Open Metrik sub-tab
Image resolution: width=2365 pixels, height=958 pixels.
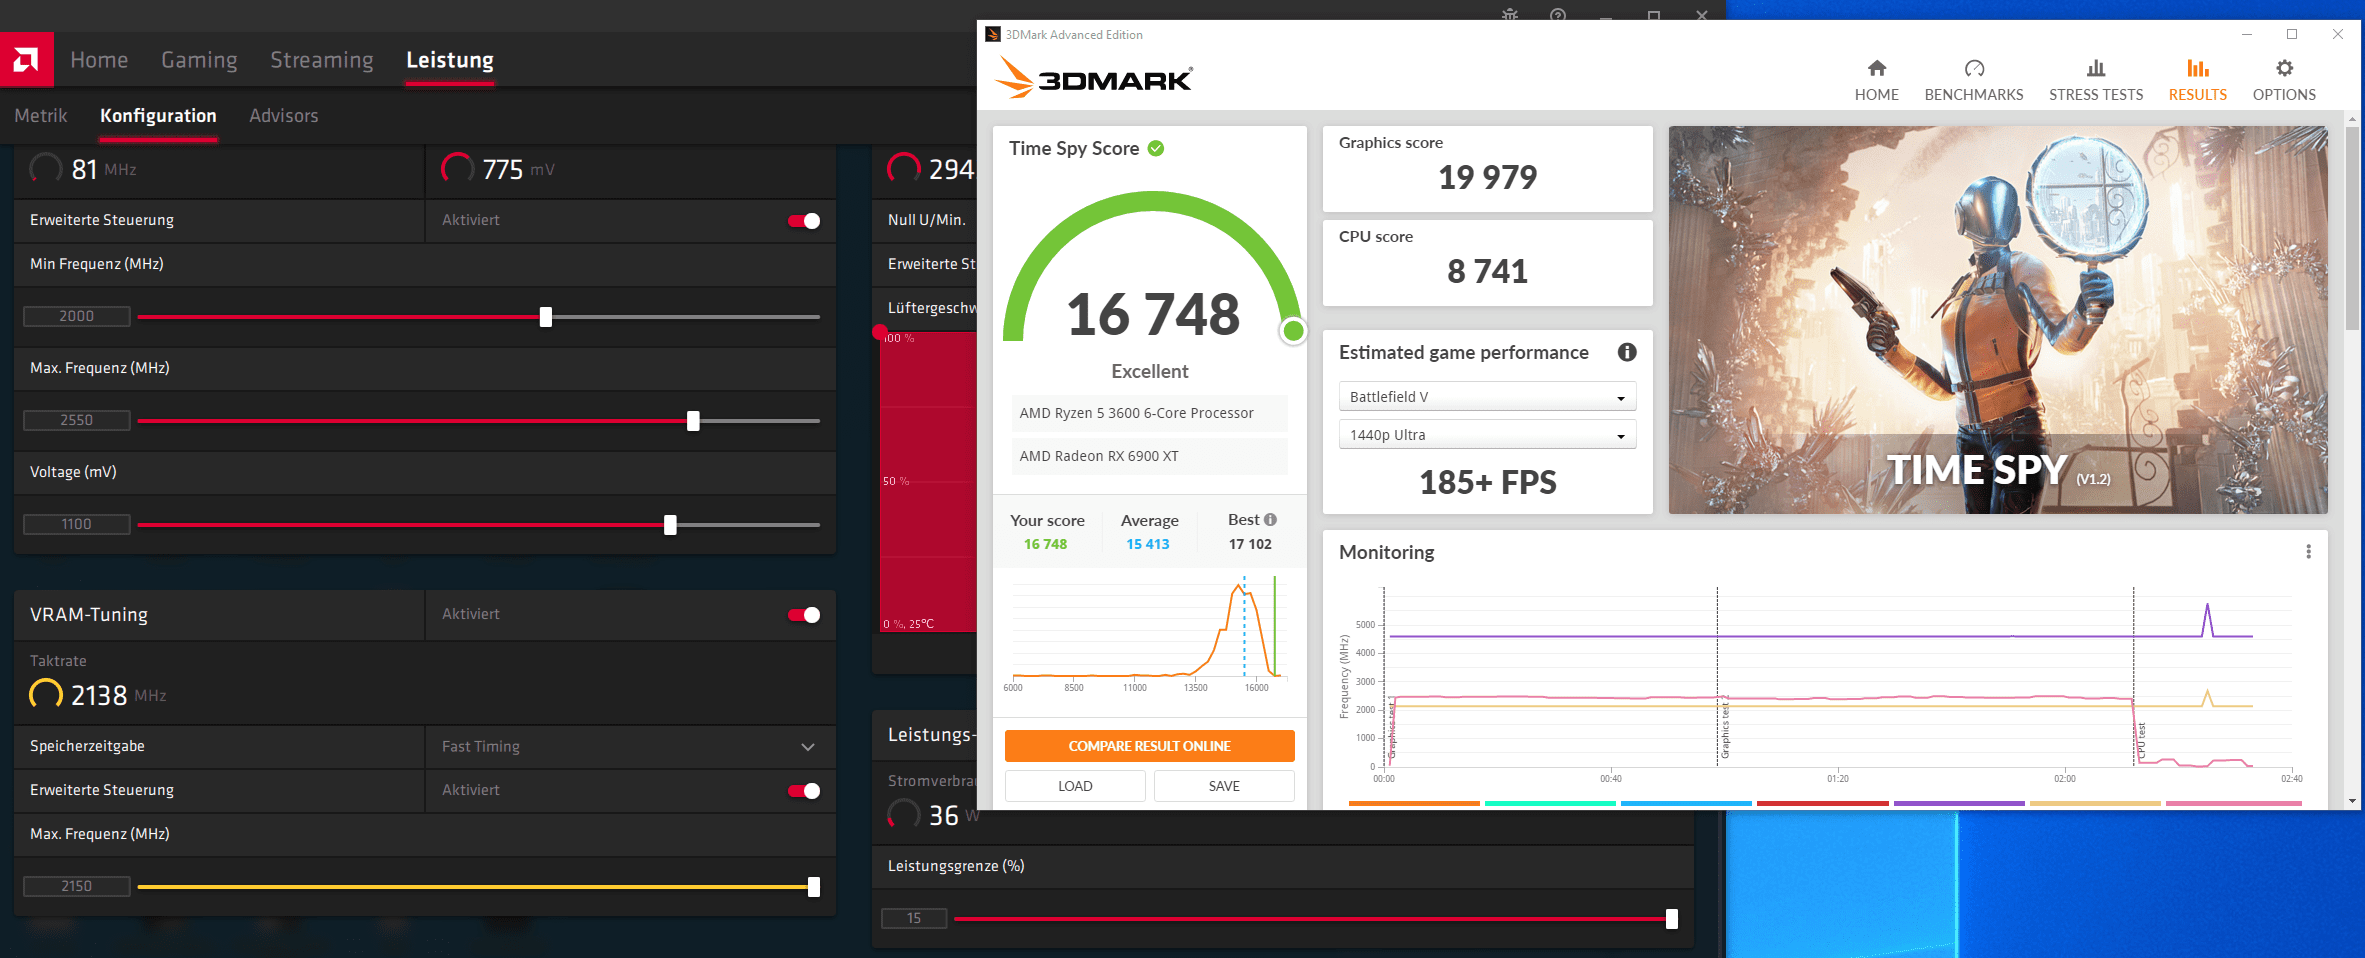tap(41, 116)
